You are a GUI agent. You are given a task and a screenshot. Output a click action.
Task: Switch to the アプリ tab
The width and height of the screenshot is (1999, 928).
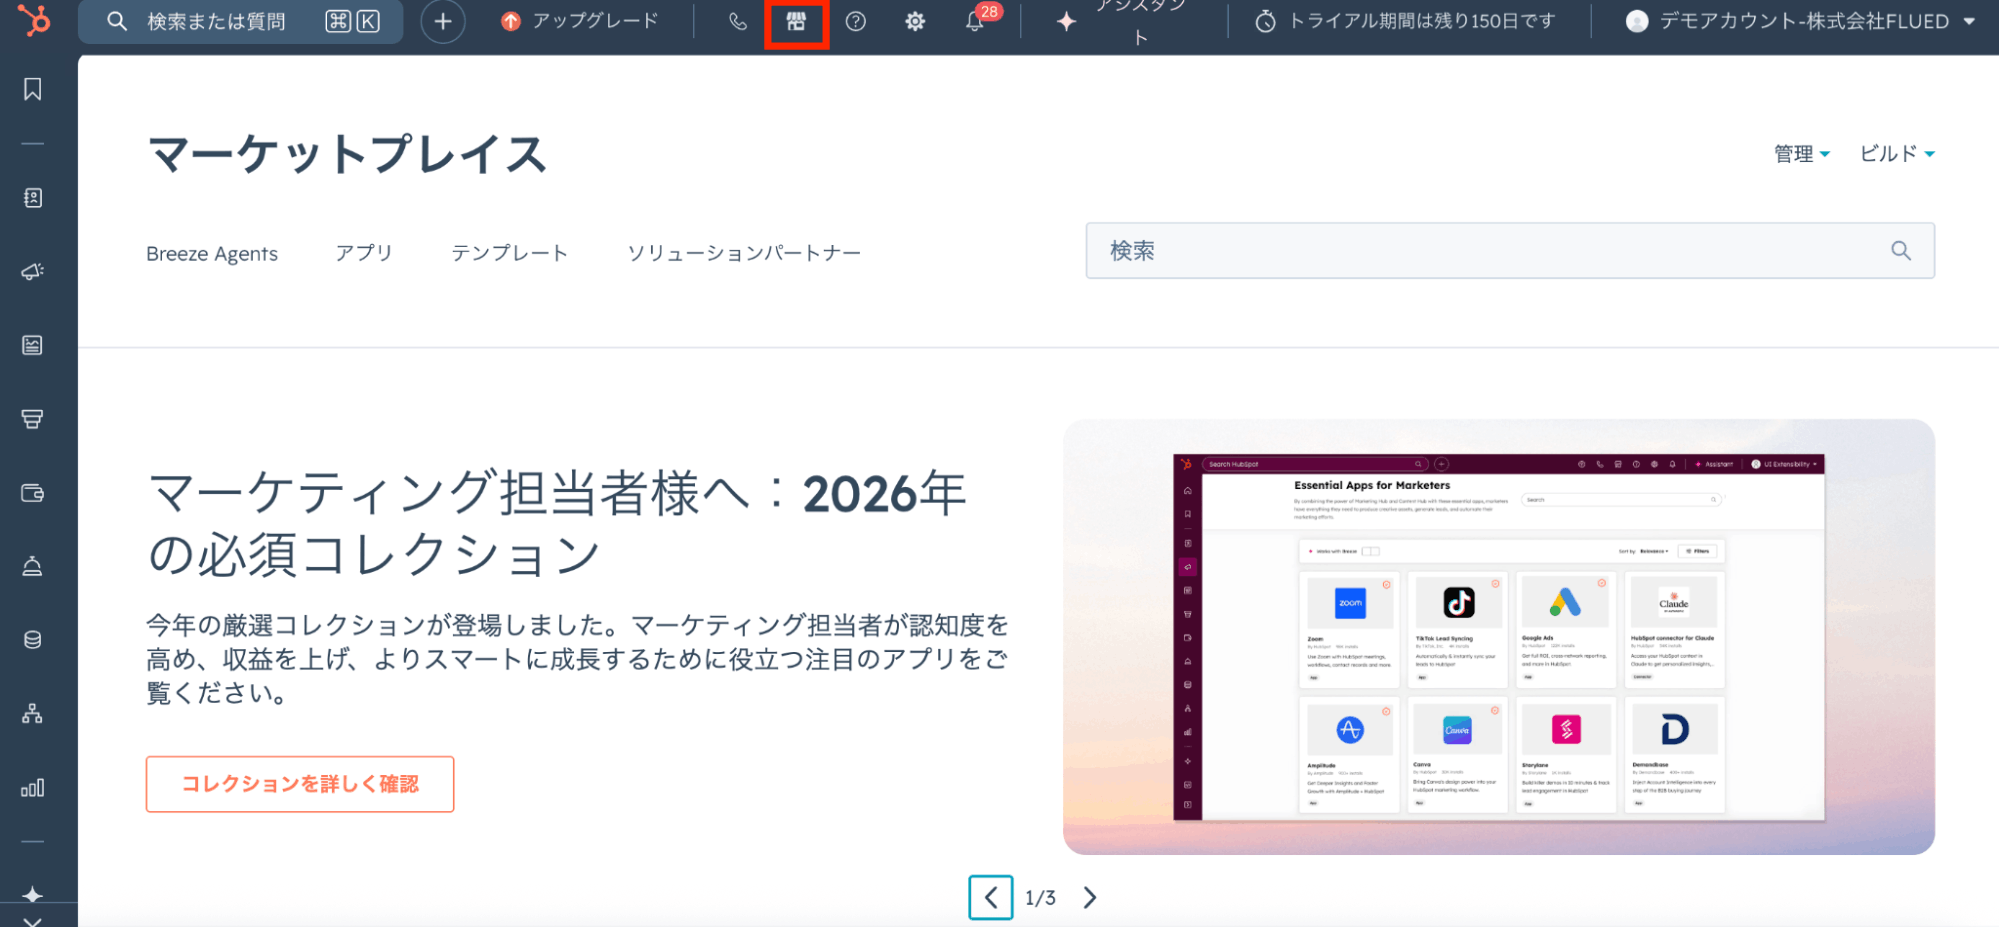pyautogui.click(x=364, y=254)
